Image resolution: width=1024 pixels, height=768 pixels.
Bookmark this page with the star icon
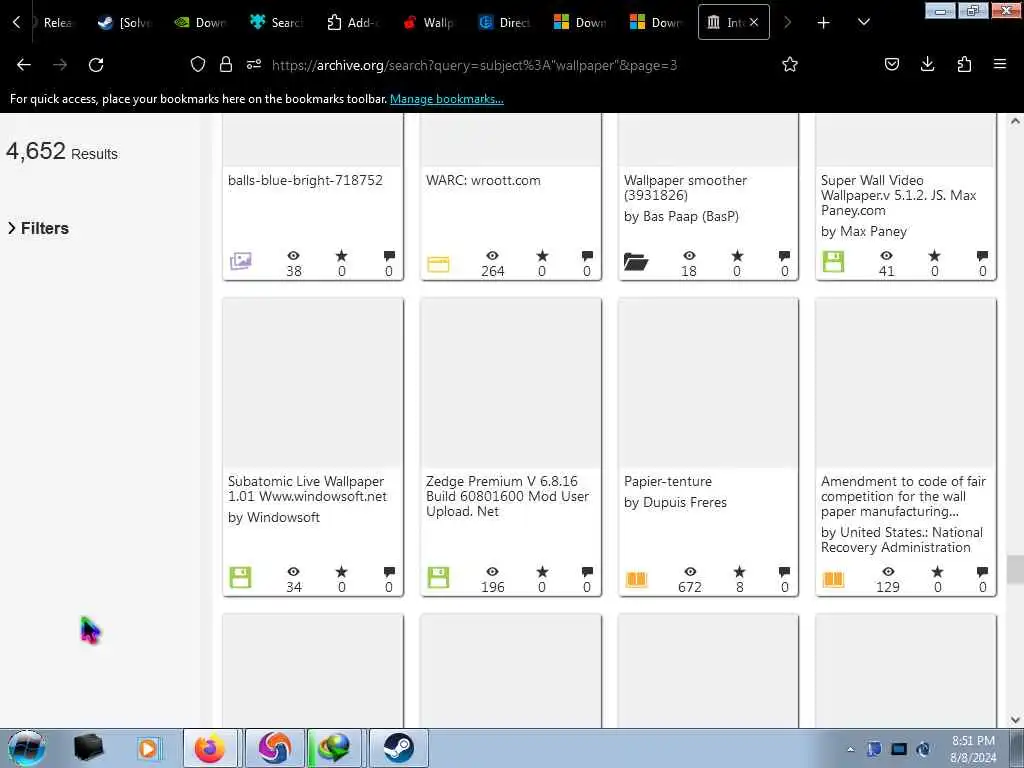790,64
